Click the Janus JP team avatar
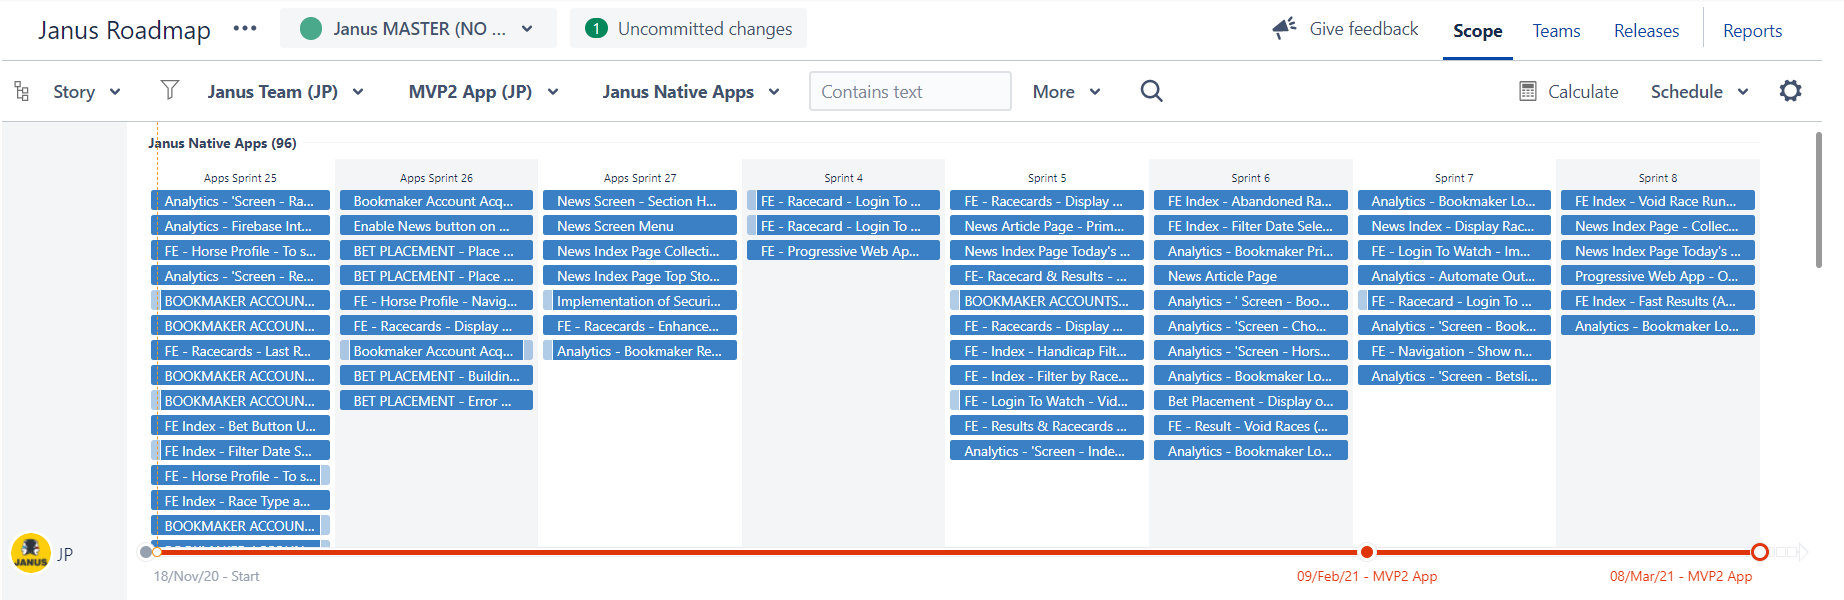This screenshot has height=600, width=1844. tap(31, 553)
